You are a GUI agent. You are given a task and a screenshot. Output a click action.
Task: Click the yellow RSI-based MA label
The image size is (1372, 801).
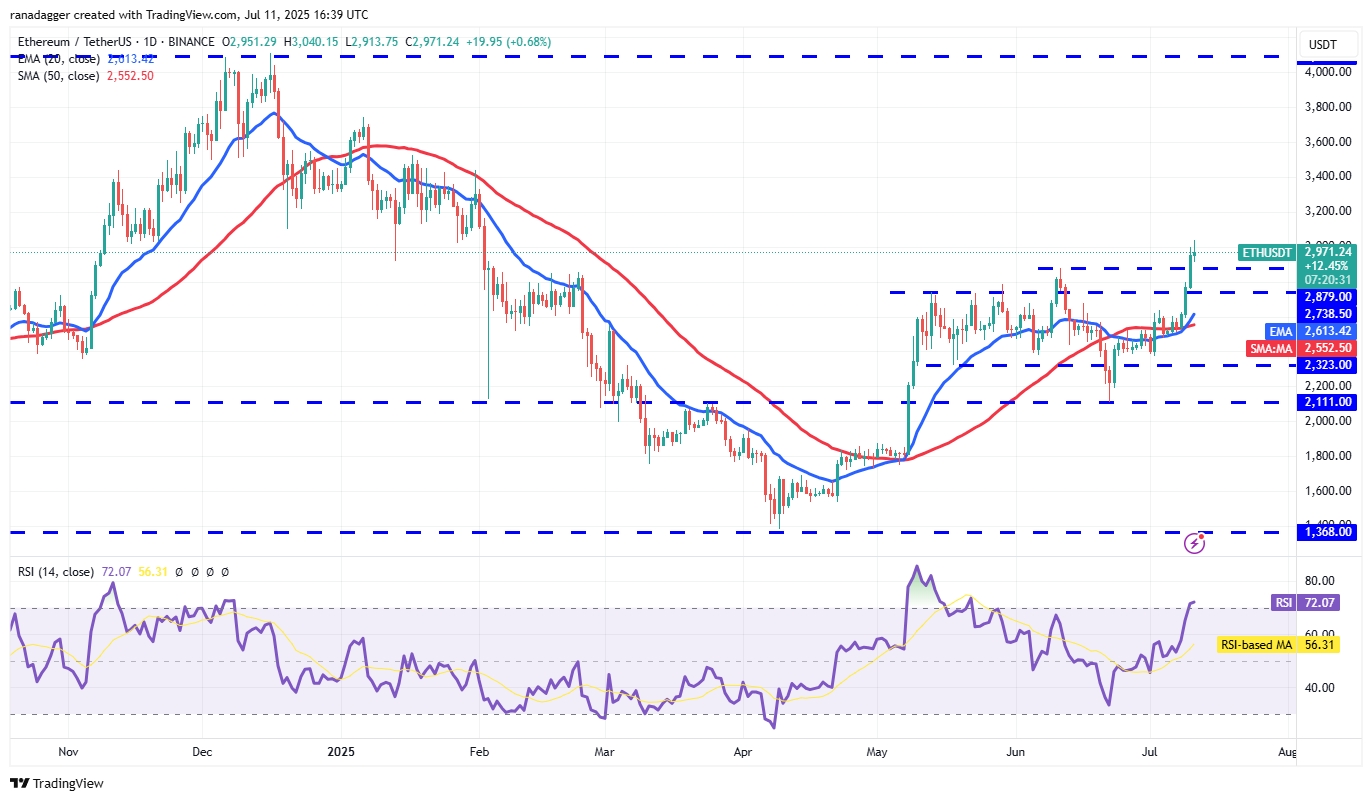tap(1256, 645)
